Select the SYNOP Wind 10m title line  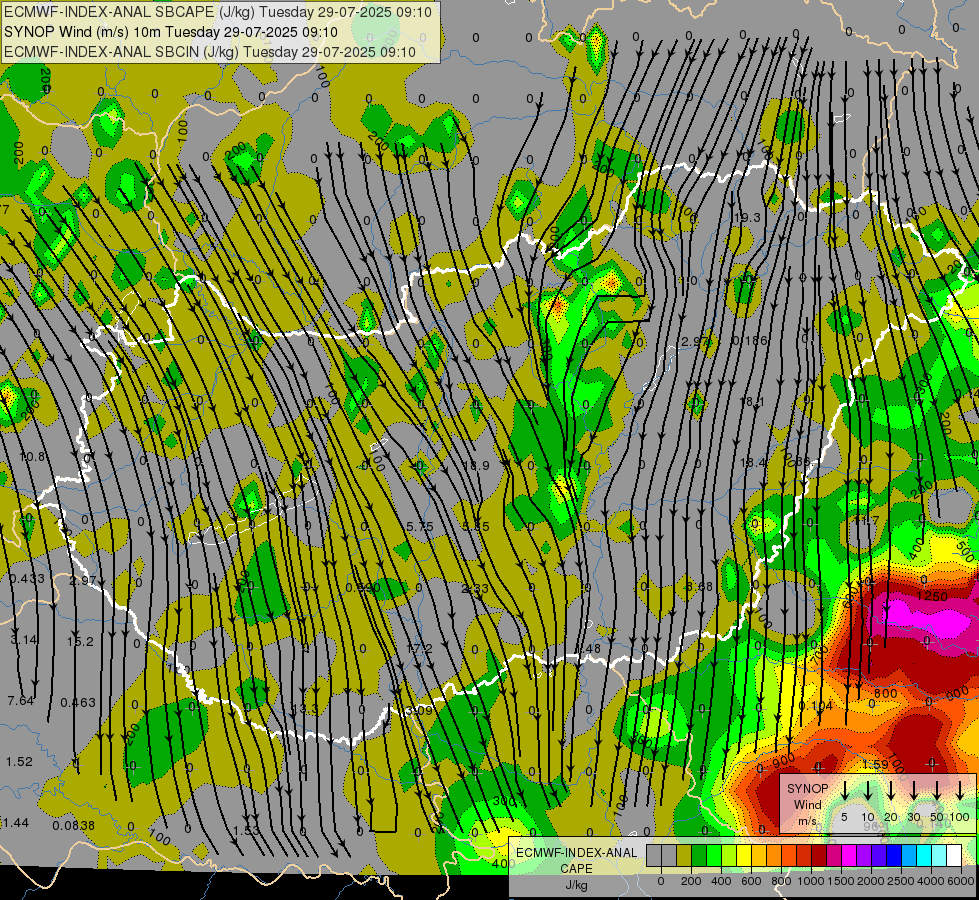pyautogui.click(x=171, y=32)
